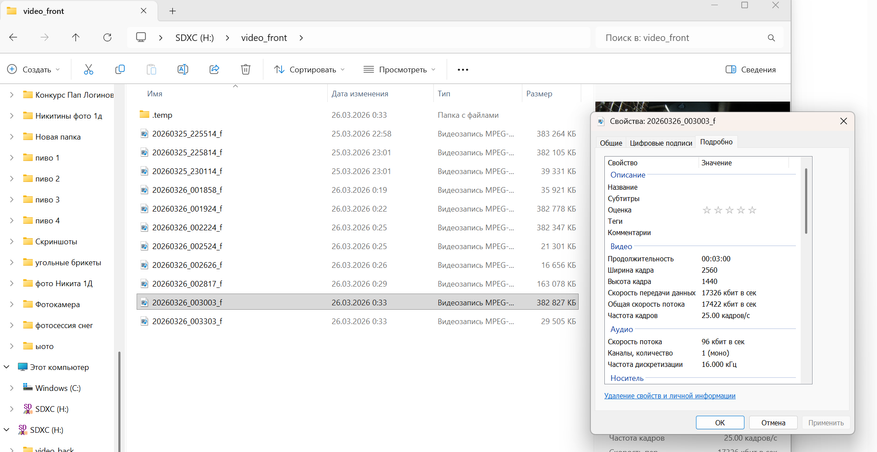877x452 pixels.
Task: Refresh the current folder view
Action: point(107,38)
